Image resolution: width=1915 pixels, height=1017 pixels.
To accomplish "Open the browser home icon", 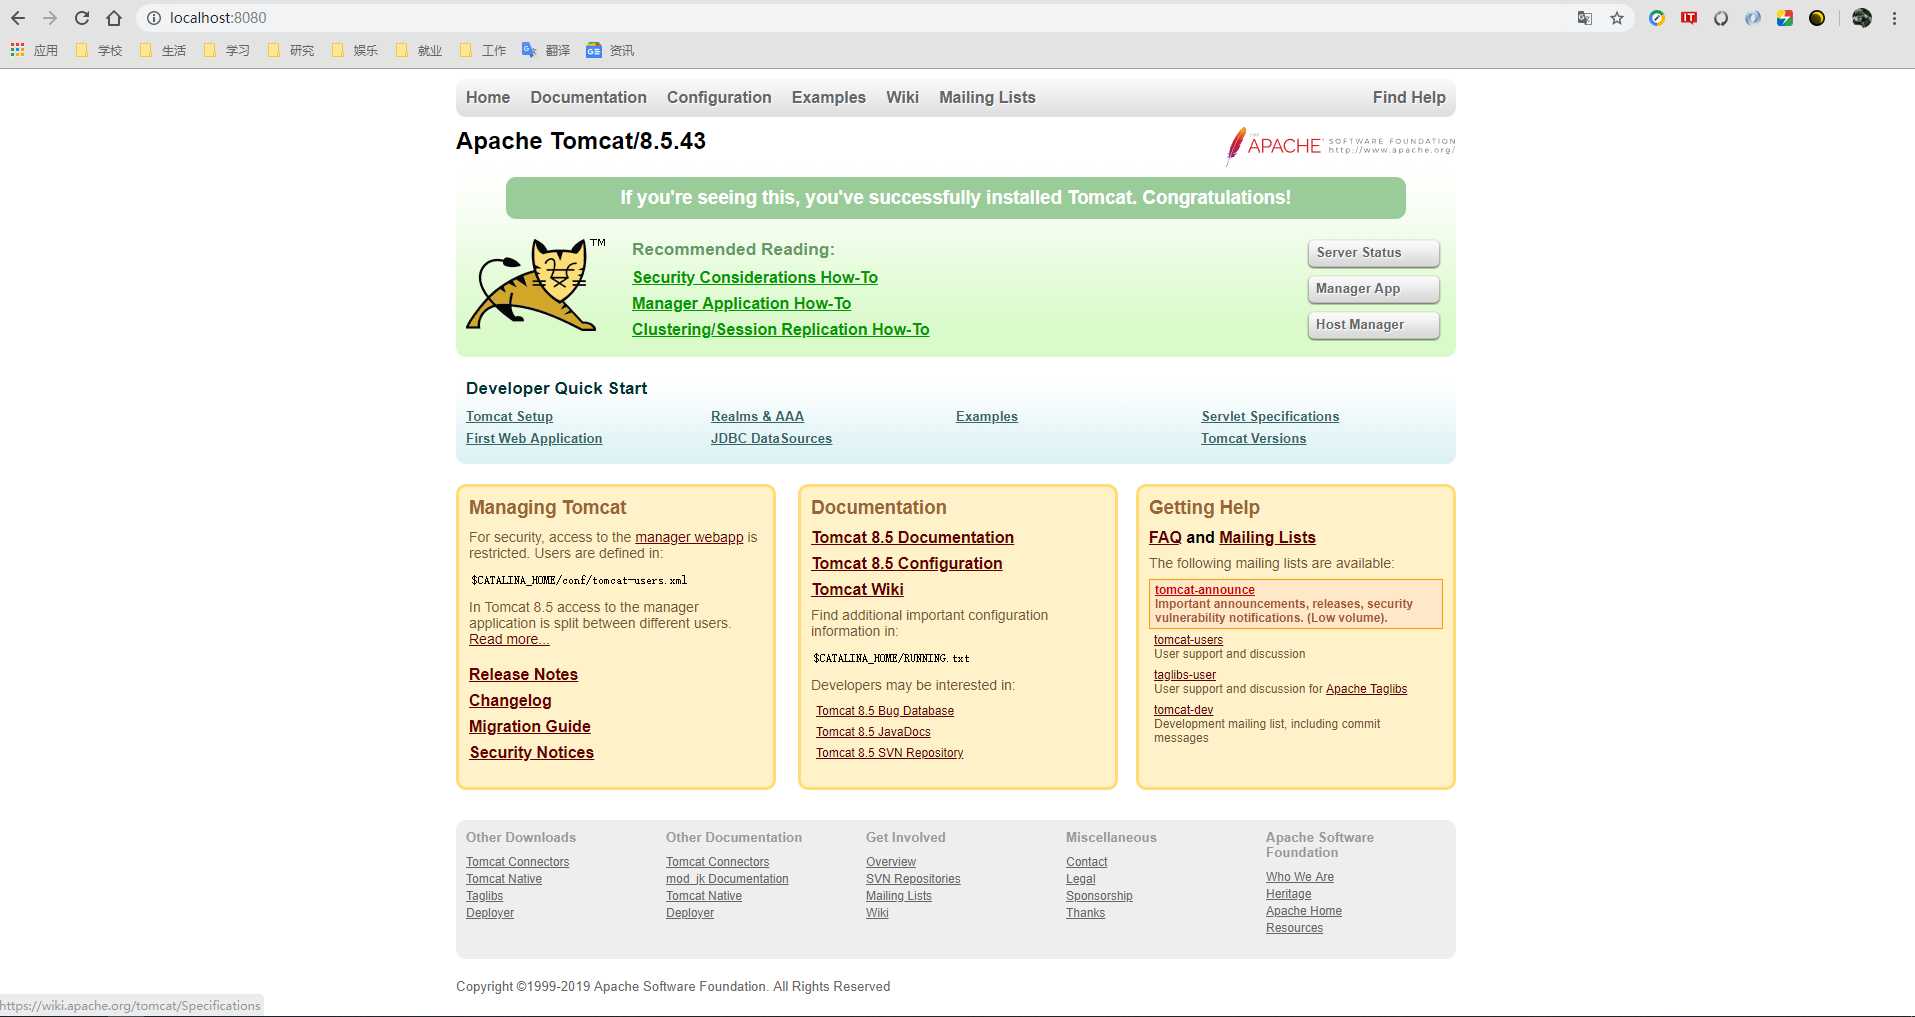I will (114, 18).
